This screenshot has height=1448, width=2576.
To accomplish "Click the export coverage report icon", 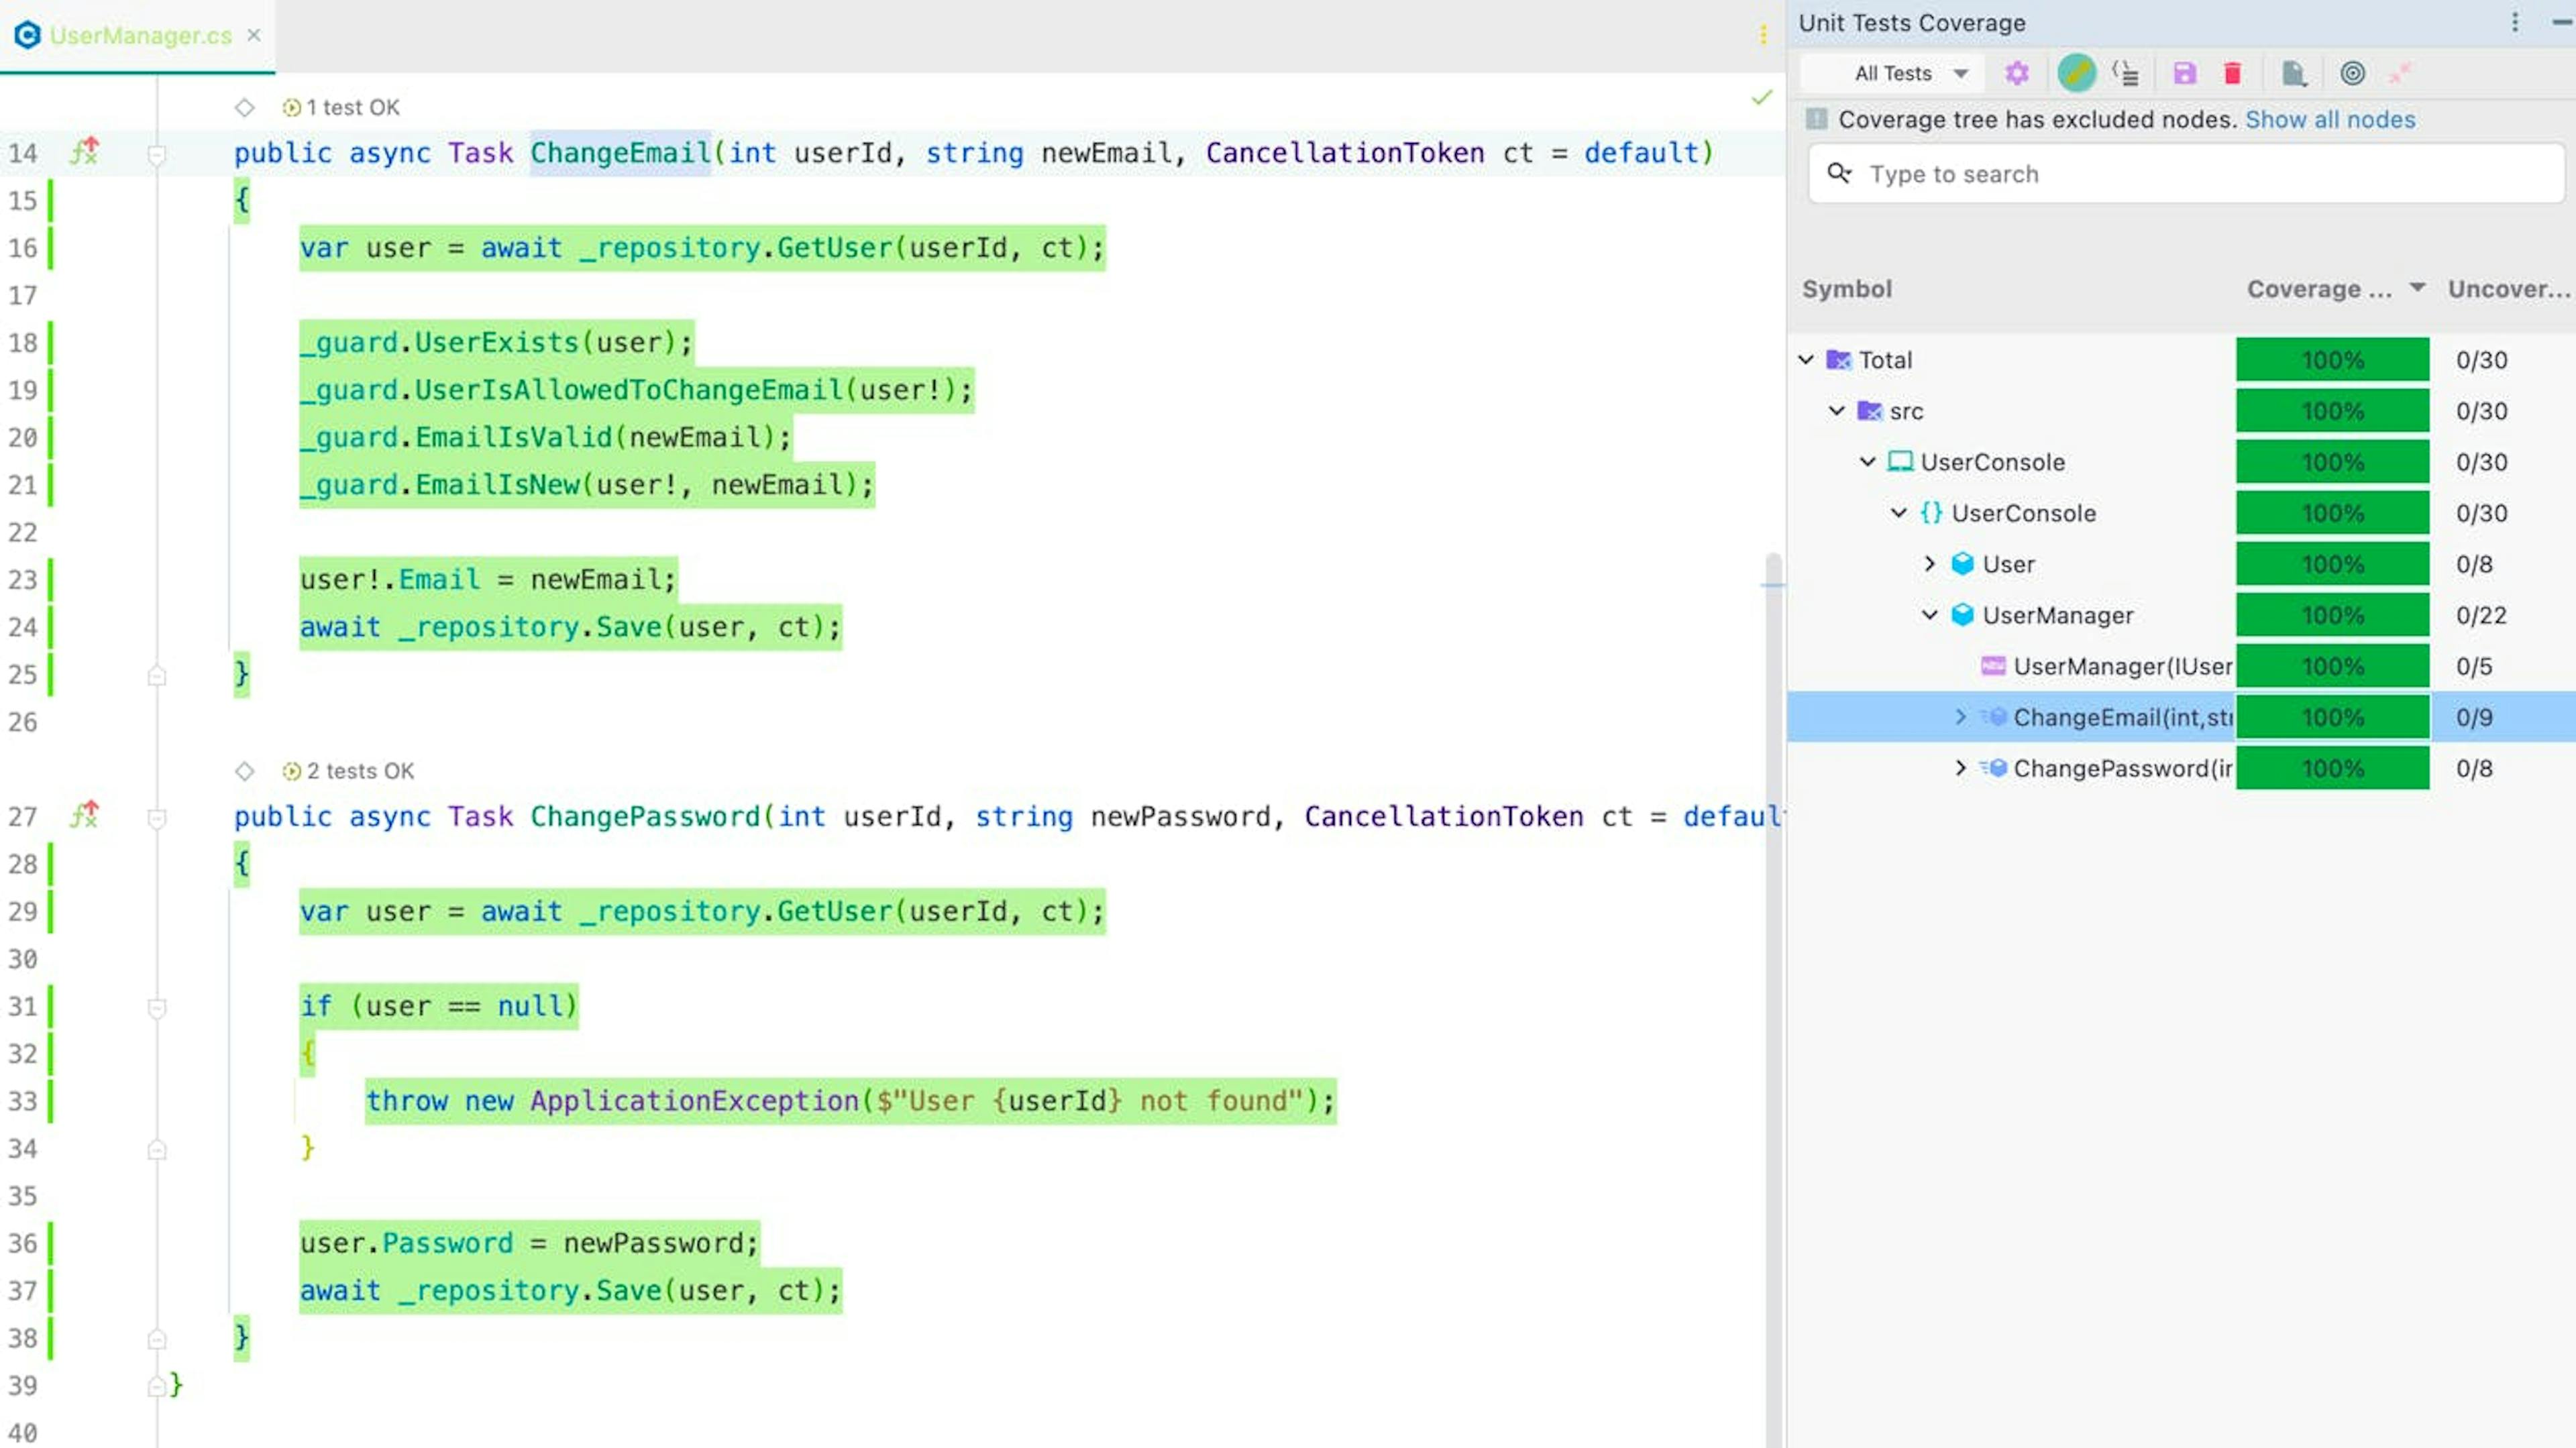I will click(x=2294, y=73).
